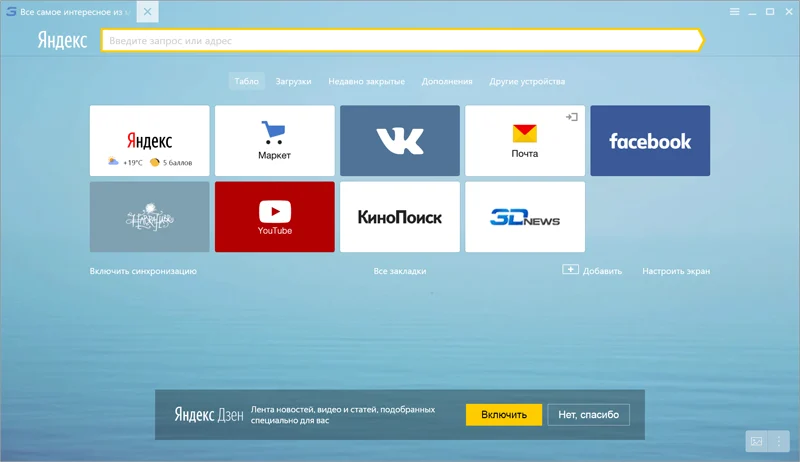This screenshot has height=462, width=800.
Task: Open the Яндекс Маркет cart tile
Action: click(x=274, y=140)
